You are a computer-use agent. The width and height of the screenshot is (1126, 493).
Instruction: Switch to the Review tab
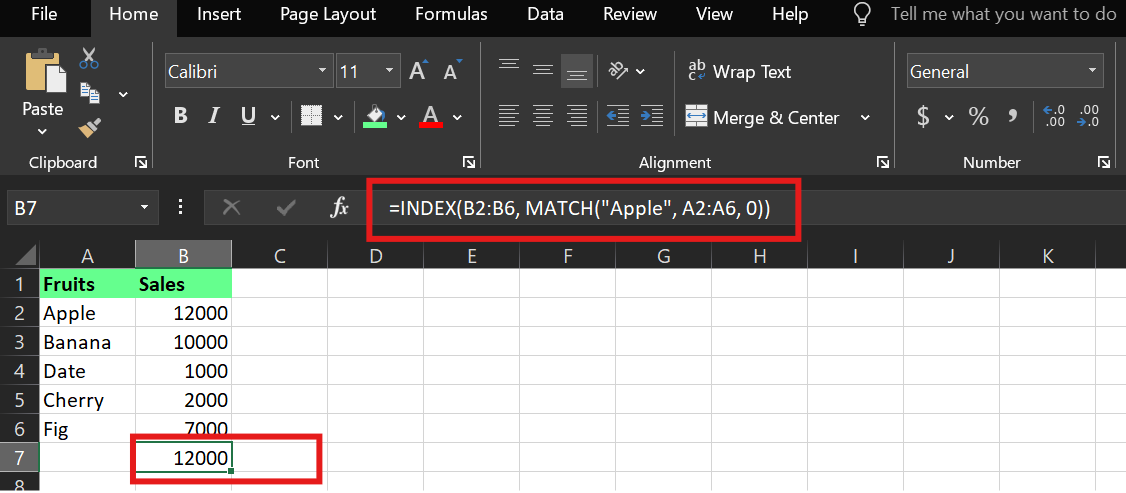pyautogui.click(x=630, y=14)
